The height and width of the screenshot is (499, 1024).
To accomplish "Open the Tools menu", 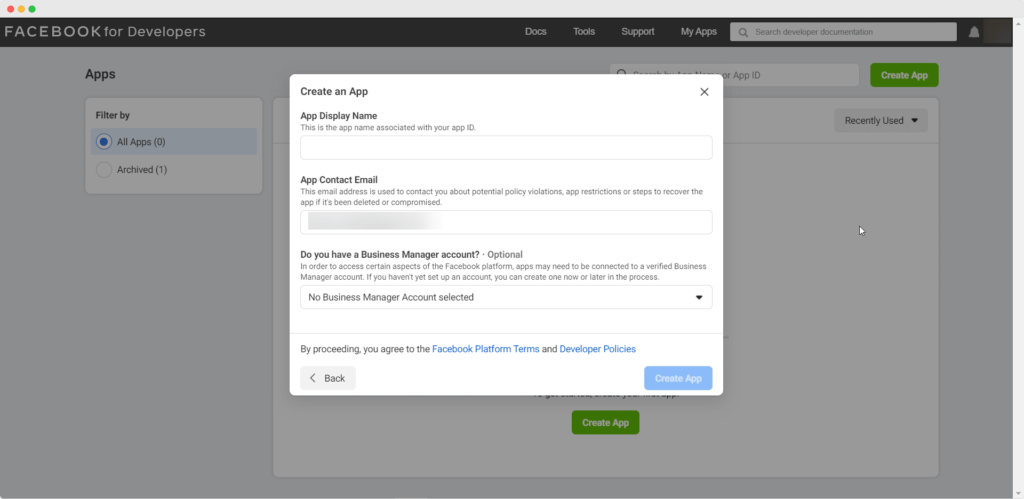I will click(584, 31).
